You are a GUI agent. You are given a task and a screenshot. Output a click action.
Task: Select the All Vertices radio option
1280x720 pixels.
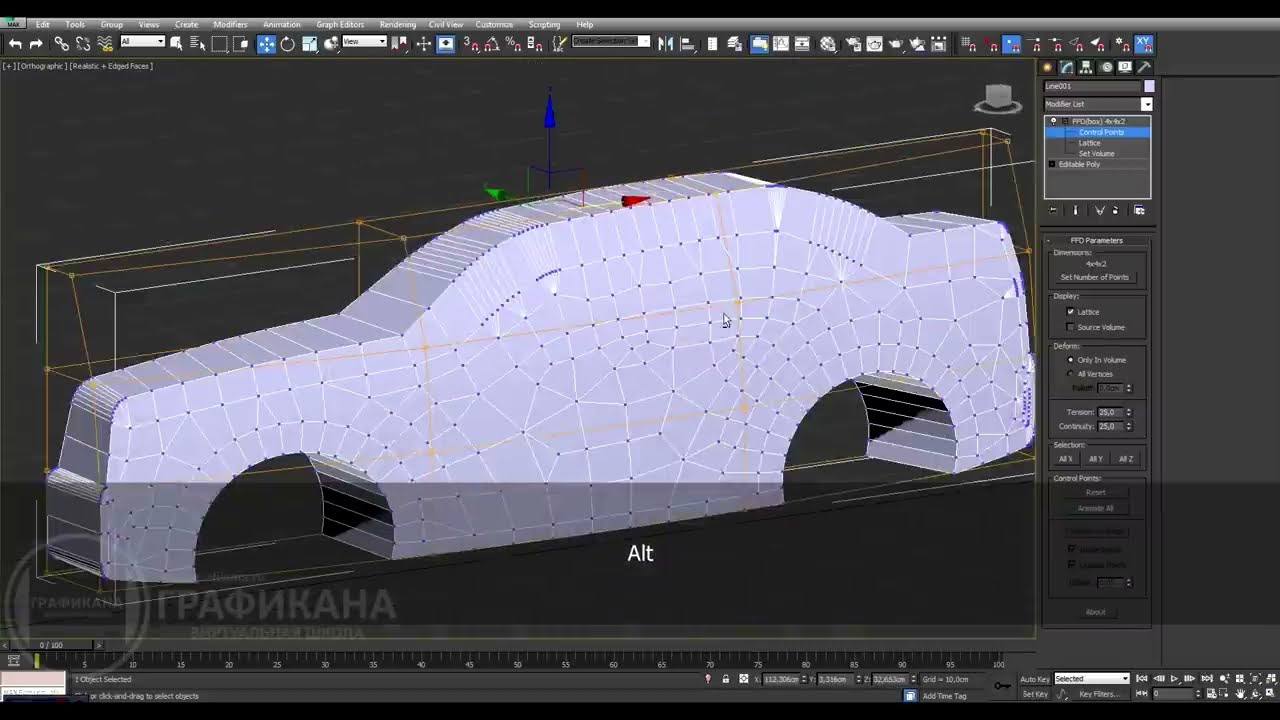1071,374
